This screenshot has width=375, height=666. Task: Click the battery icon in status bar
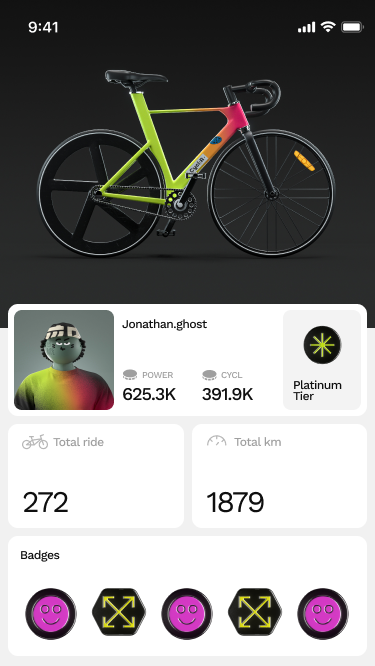[352, 28]
